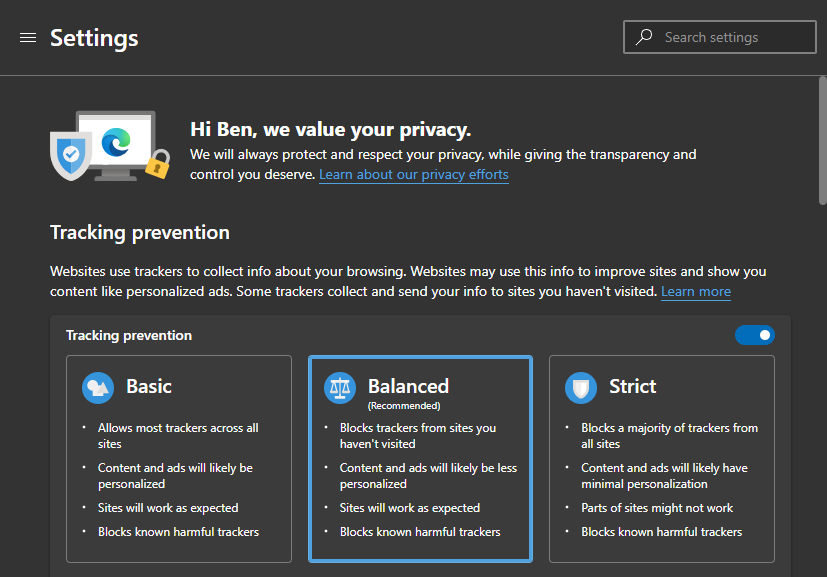Click 'Content and ads will likely be less personalized'

click(428, 476)
